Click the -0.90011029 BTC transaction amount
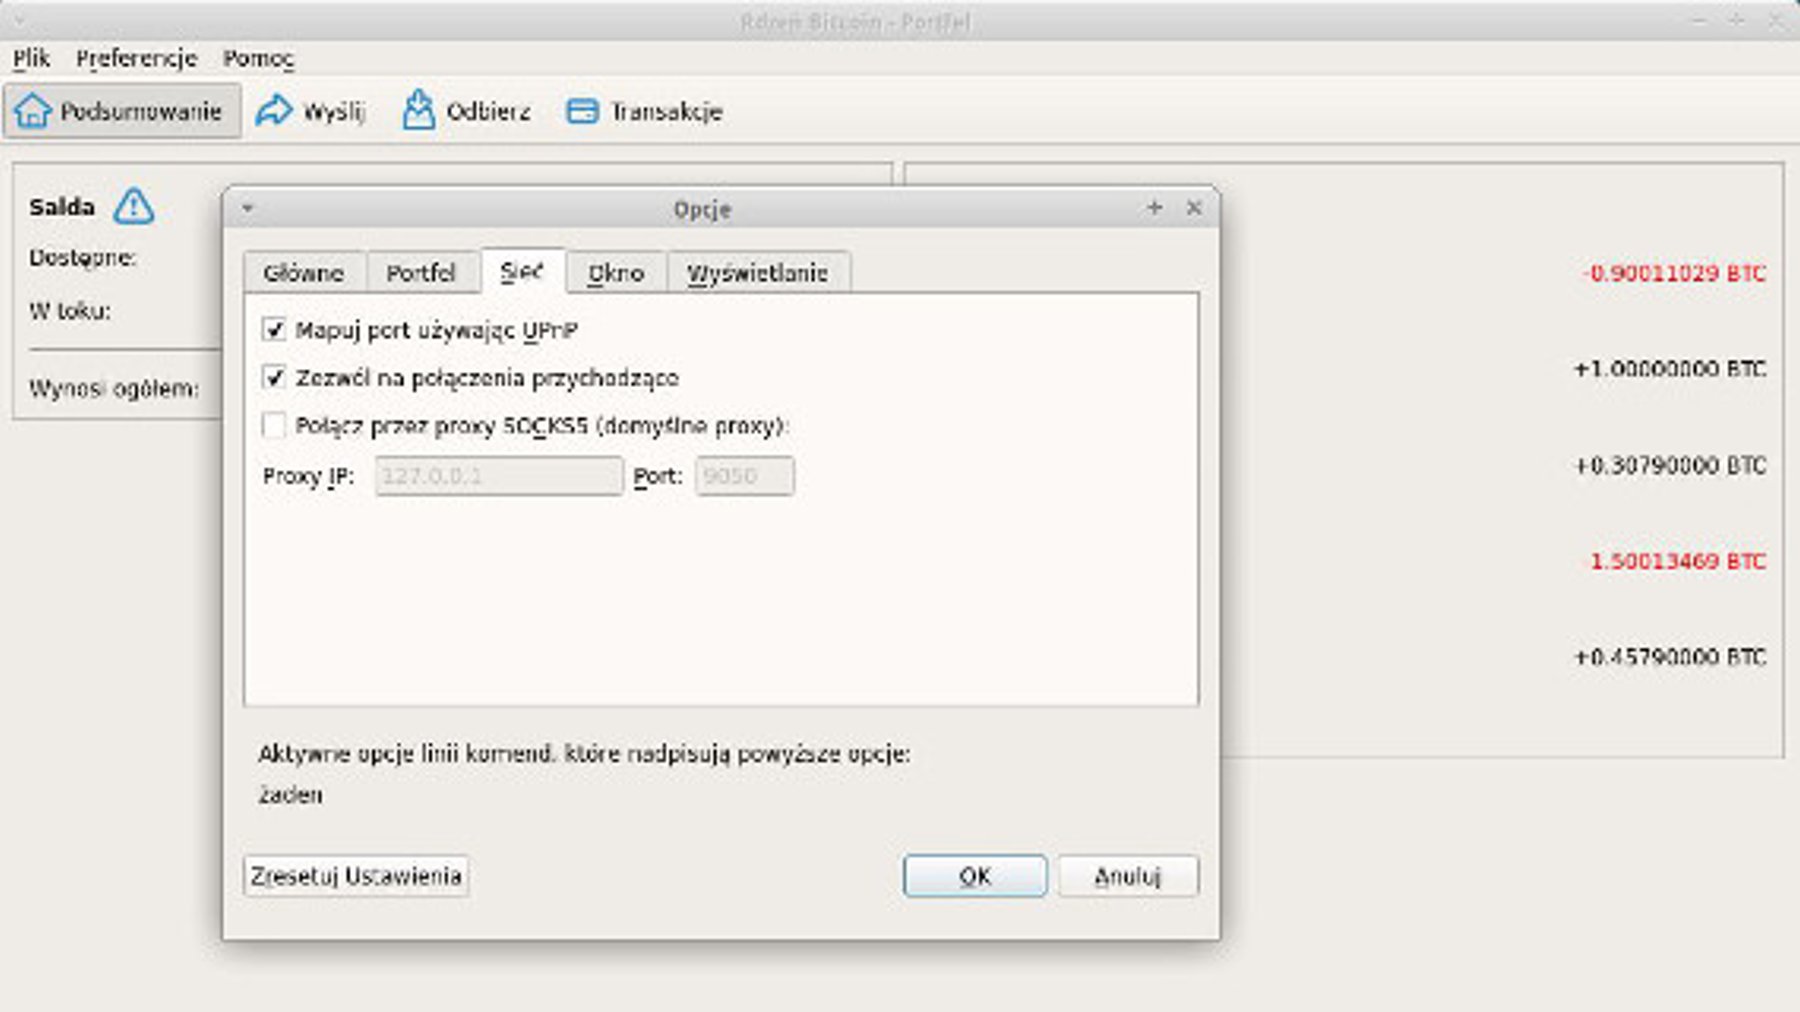 tap(1674, 273)
